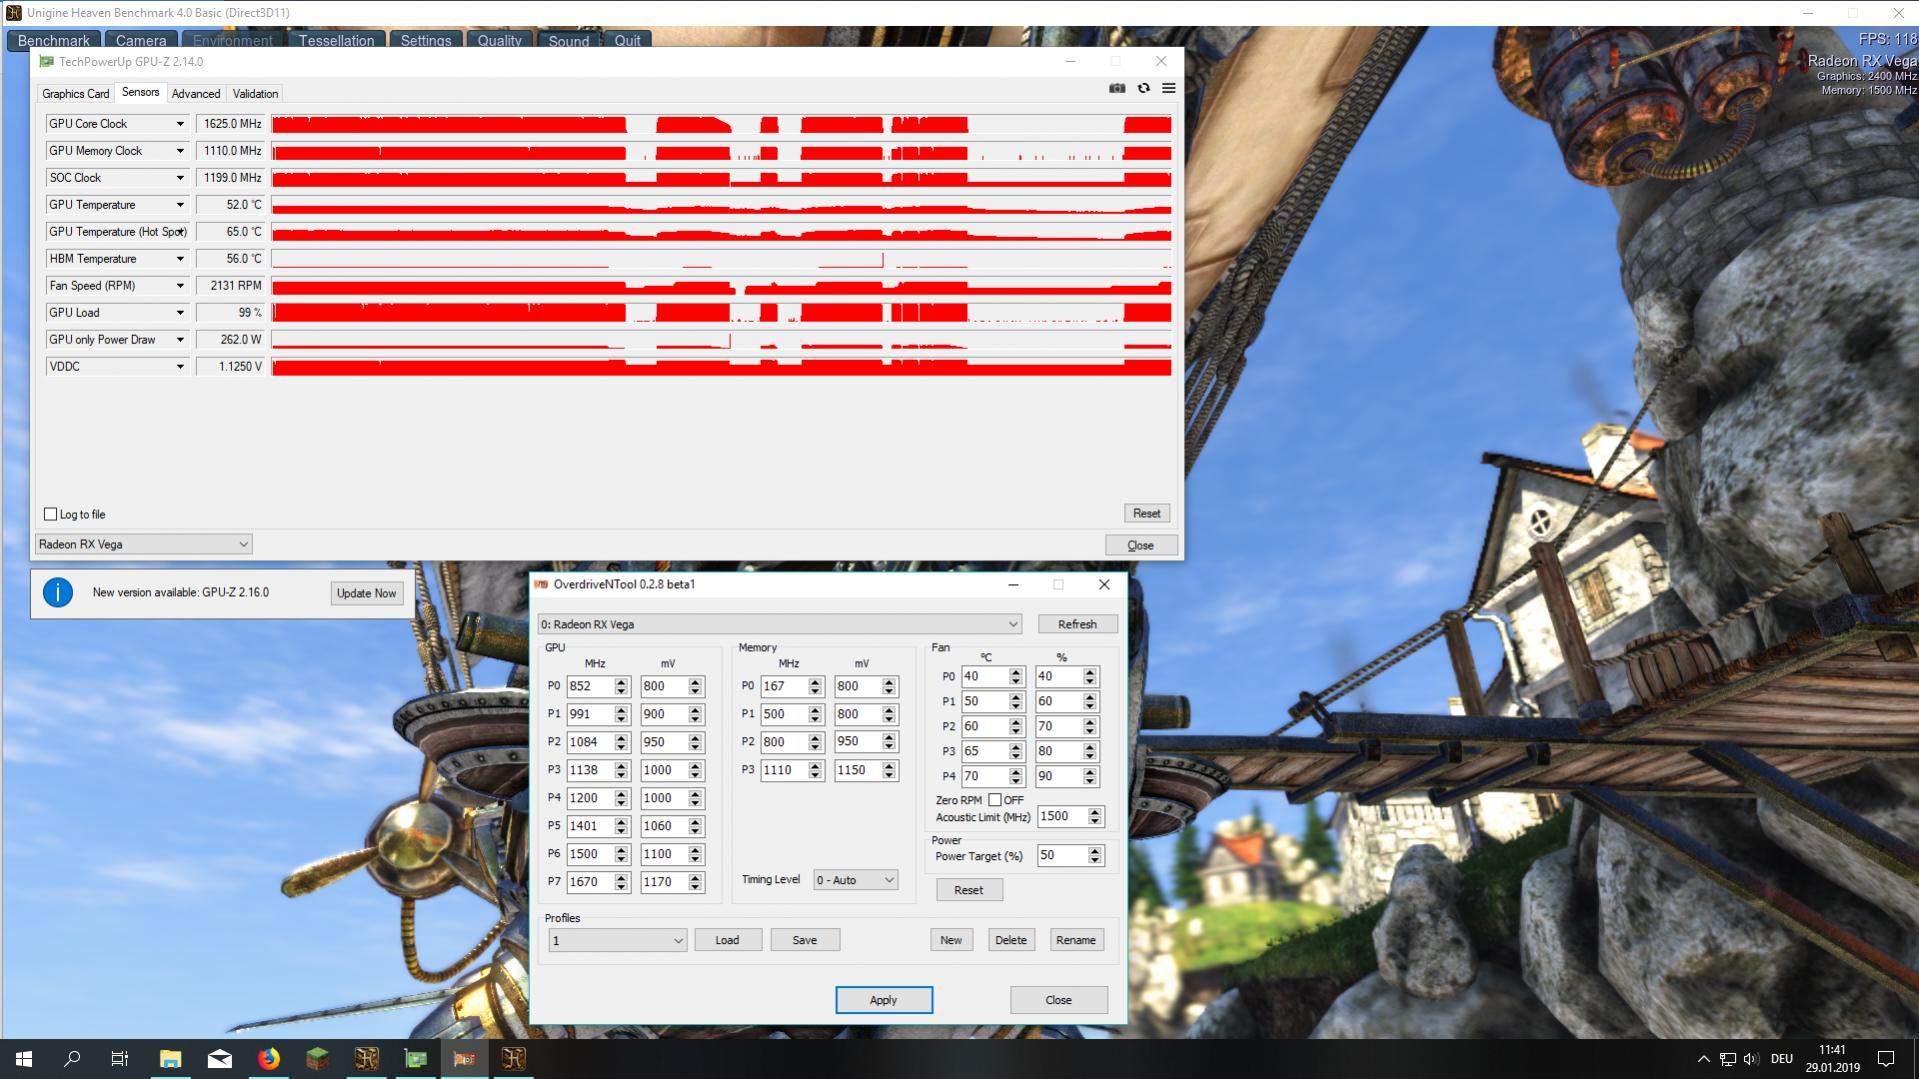Click the Power Target (%) field
This screenshot has width=1919, height=1079.
coord(1062,855)
